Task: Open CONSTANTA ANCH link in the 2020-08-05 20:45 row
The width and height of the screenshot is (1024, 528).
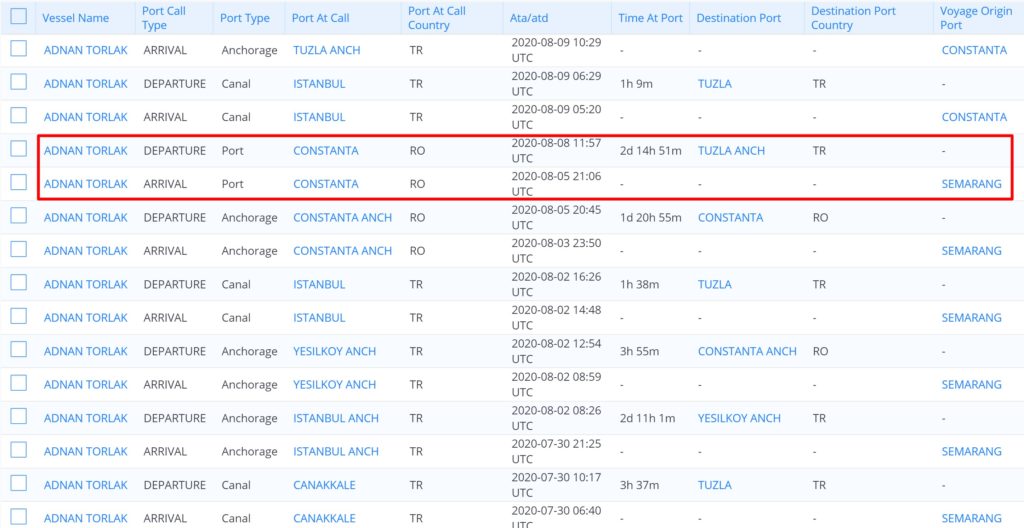Action: click(x=342, y=217)
